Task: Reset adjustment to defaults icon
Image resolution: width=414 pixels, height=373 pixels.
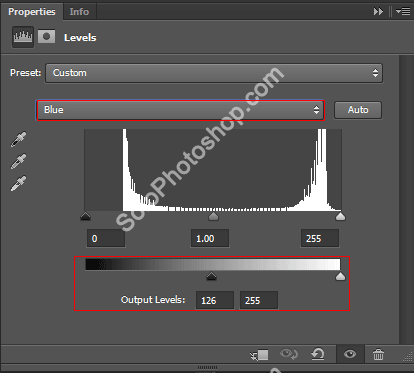Action: pyautogui.click(x=318, y=354)
